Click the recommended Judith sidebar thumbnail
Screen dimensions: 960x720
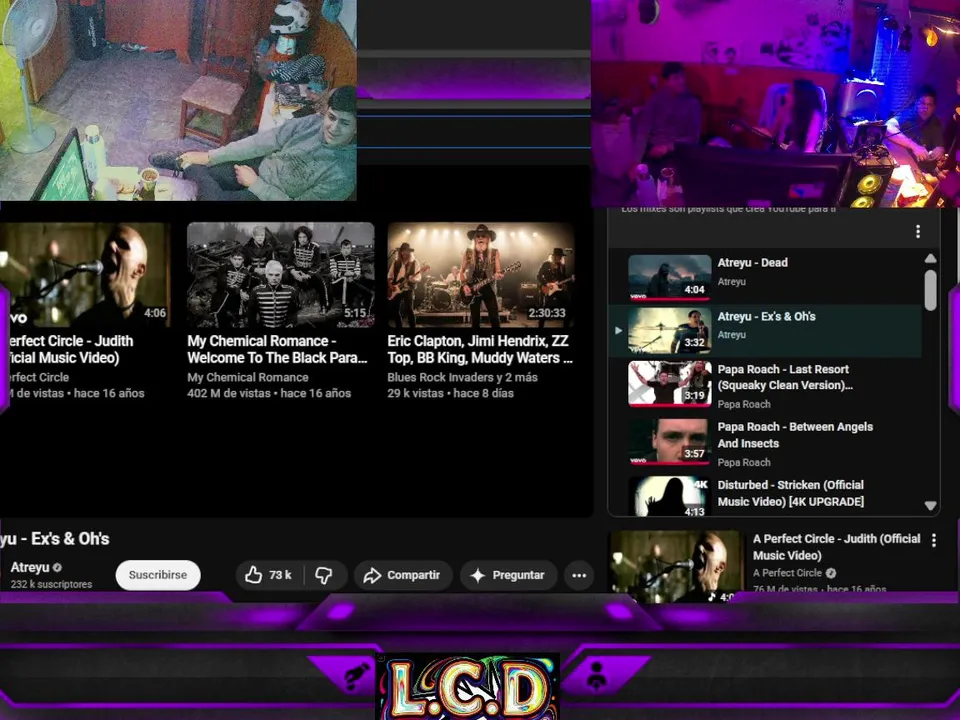675,566
